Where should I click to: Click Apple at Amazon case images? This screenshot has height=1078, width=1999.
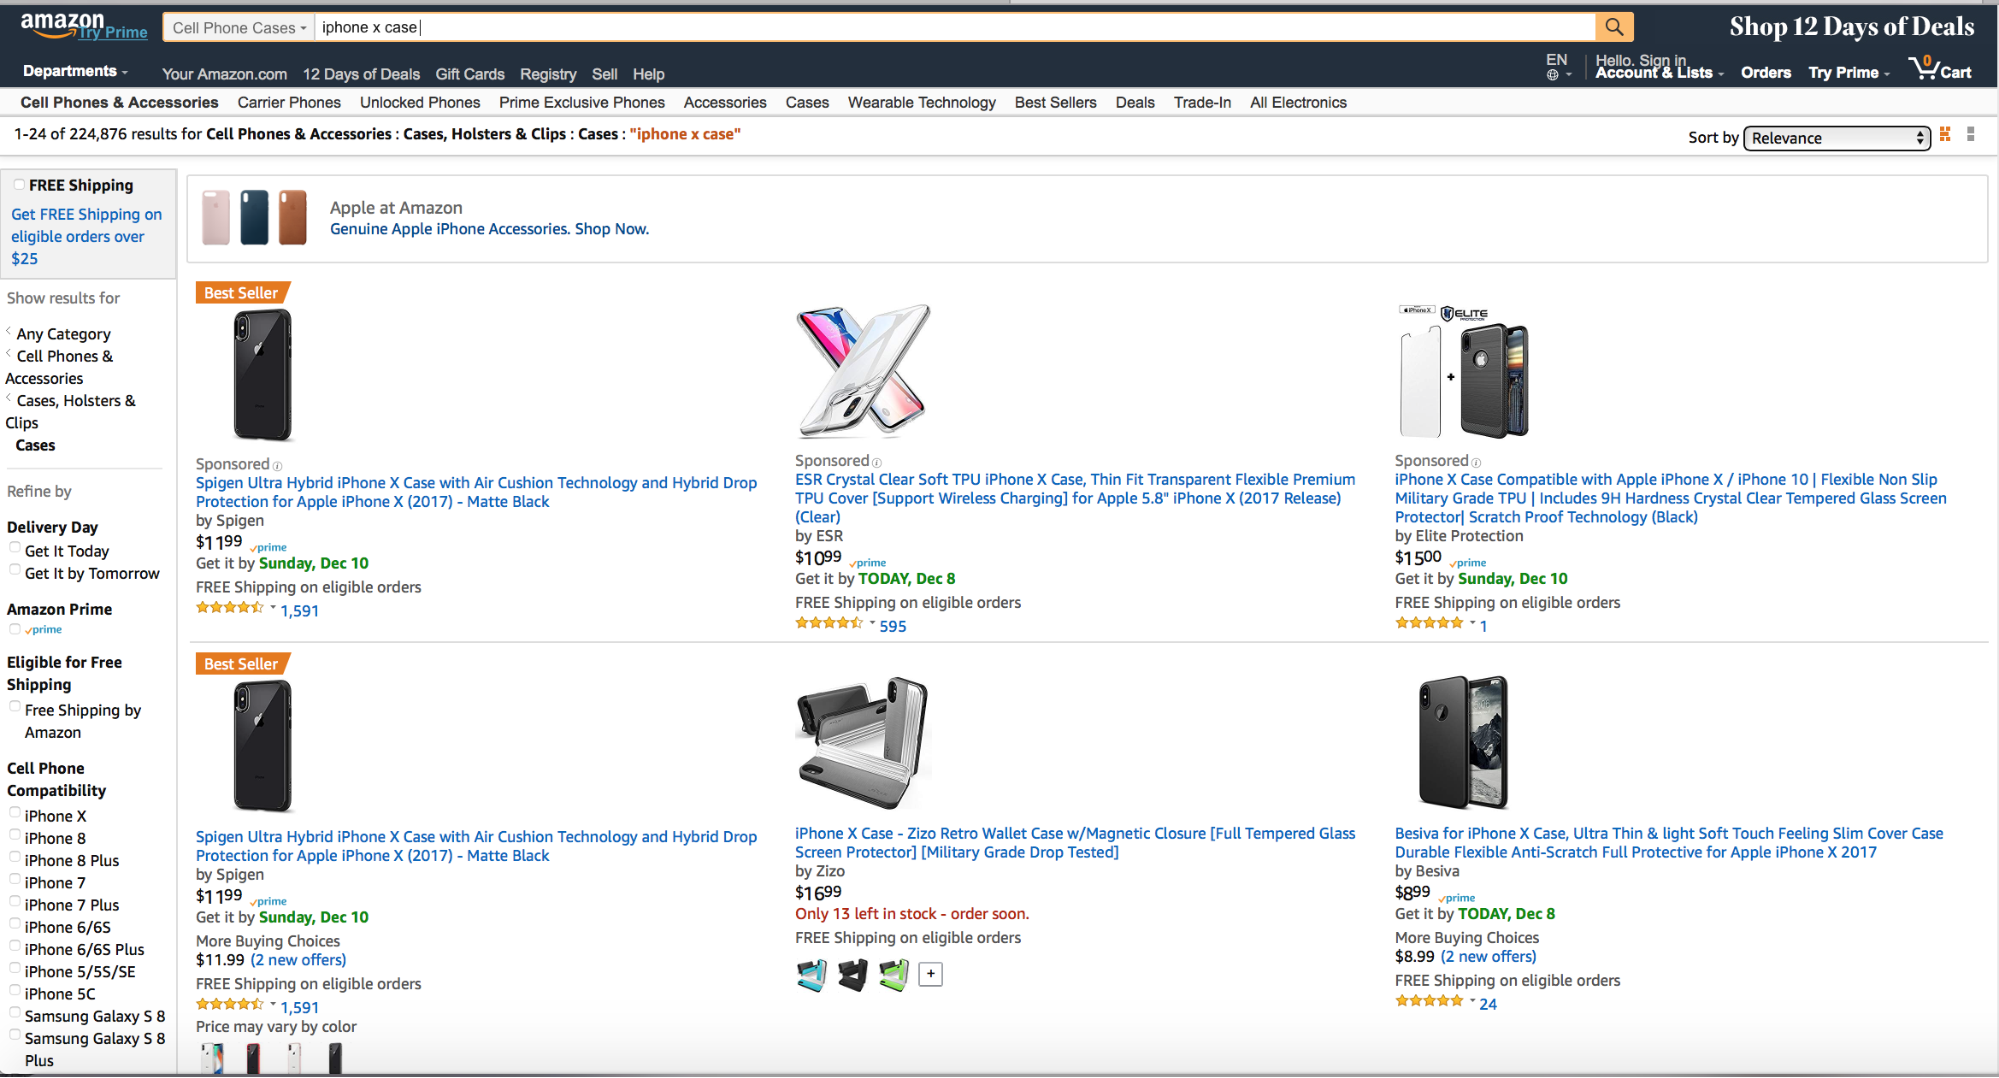(254, 218)
